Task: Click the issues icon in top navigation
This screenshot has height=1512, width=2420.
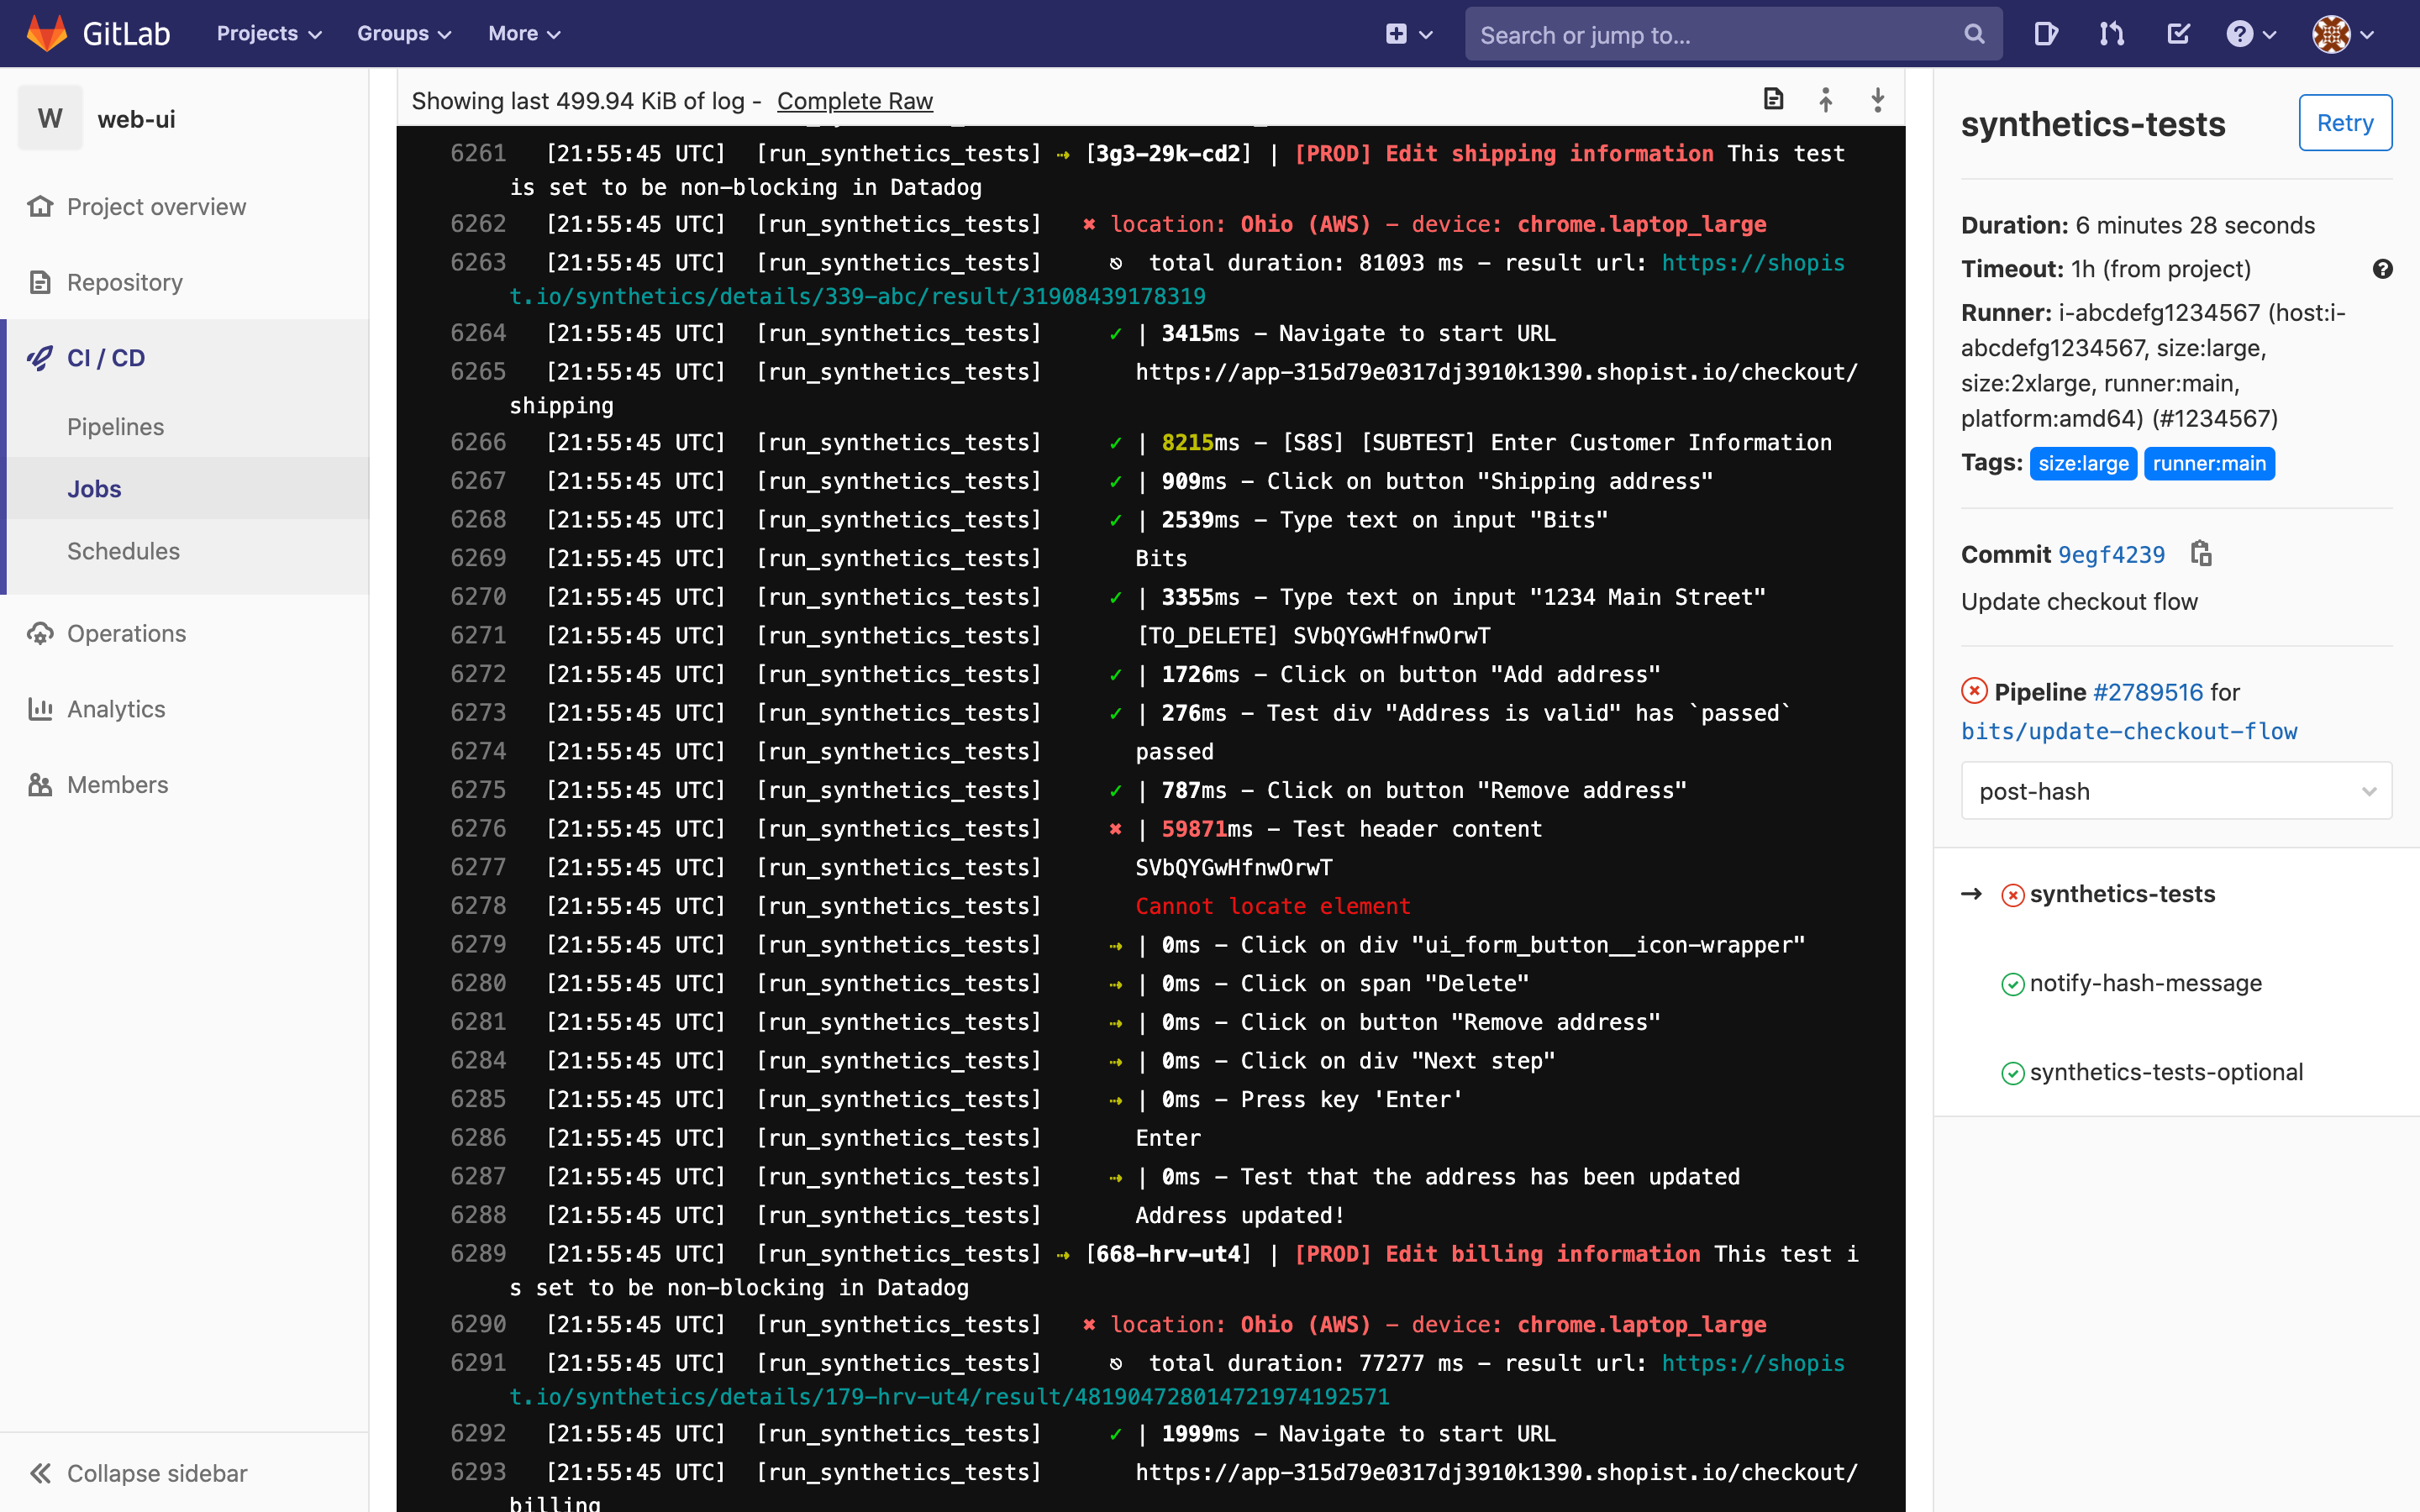Action: [x=2045, y=33]
